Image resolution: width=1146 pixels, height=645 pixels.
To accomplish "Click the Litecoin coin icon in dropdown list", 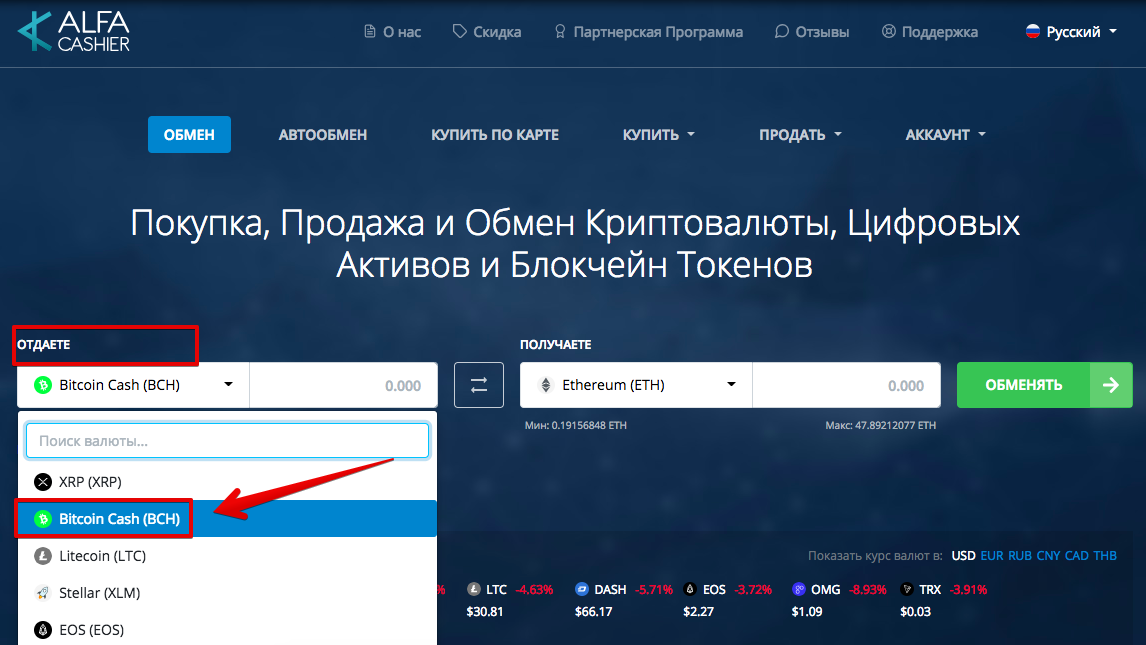I will 43,556.
